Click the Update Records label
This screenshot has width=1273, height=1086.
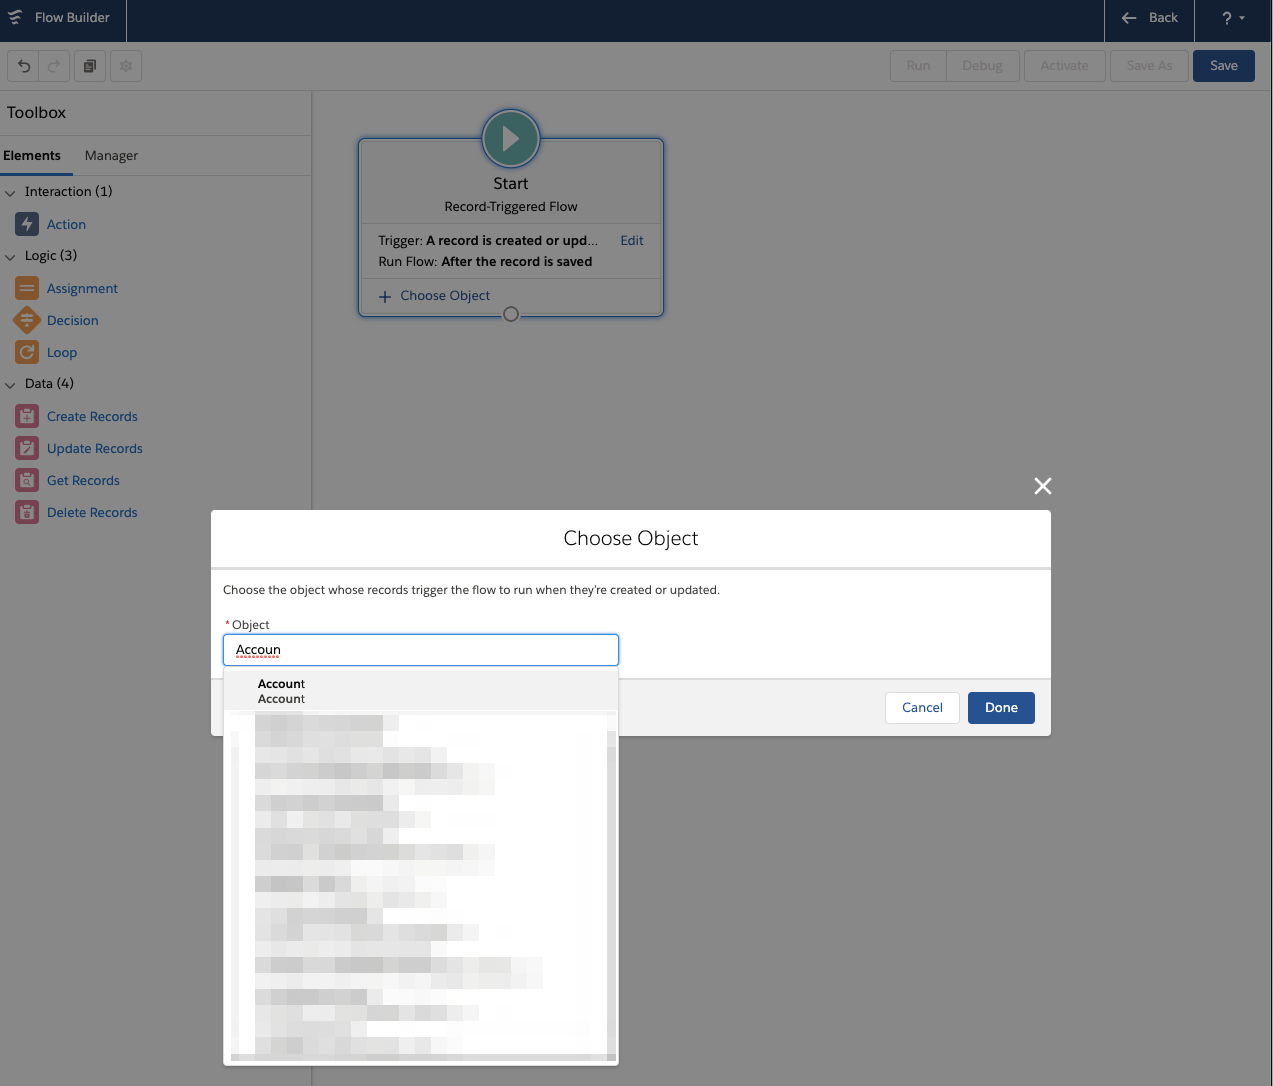click(x=95, y=449)
